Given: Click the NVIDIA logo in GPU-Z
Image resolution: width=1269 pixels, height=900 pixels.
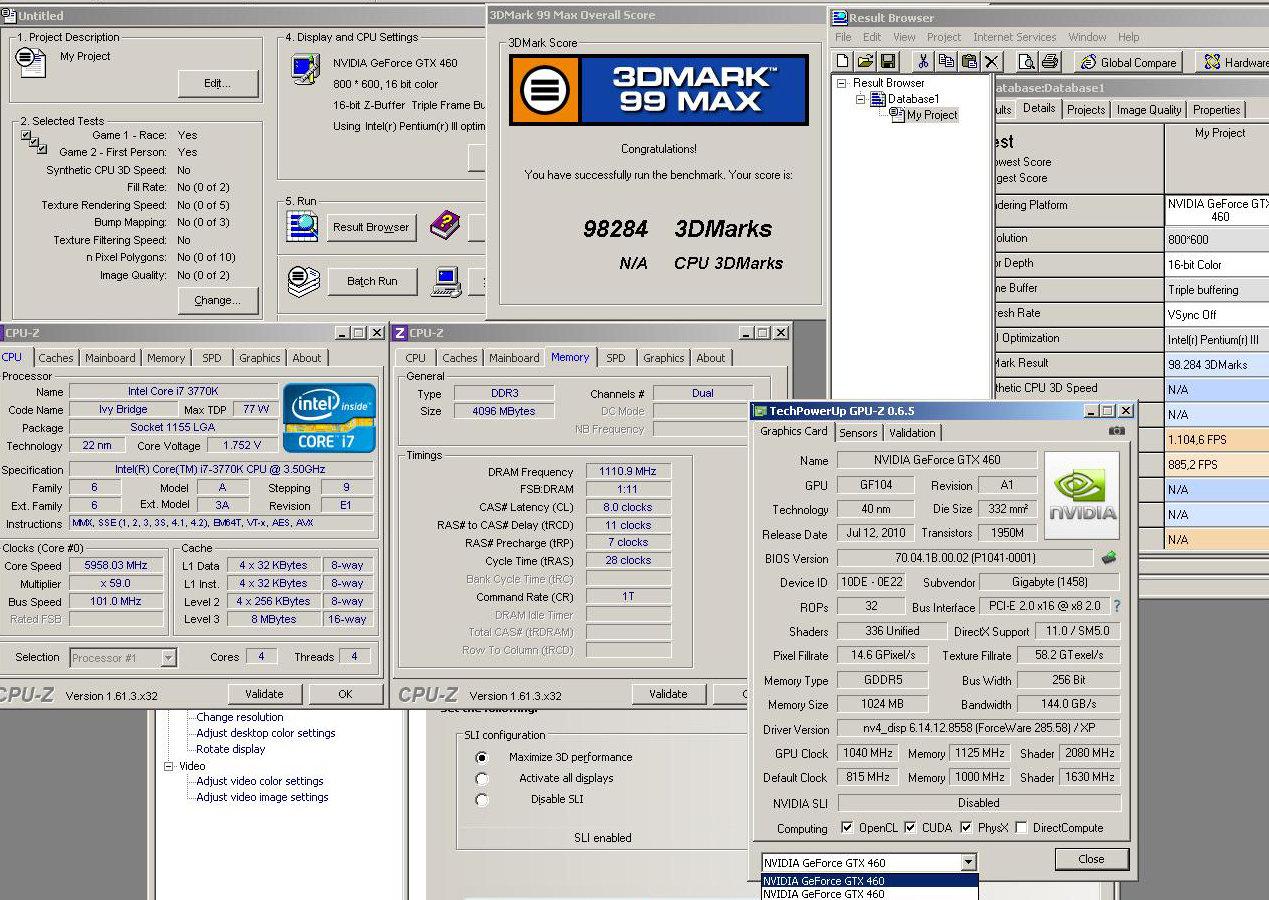Looking at the screenshot, I should click(x=1082, y=495).
